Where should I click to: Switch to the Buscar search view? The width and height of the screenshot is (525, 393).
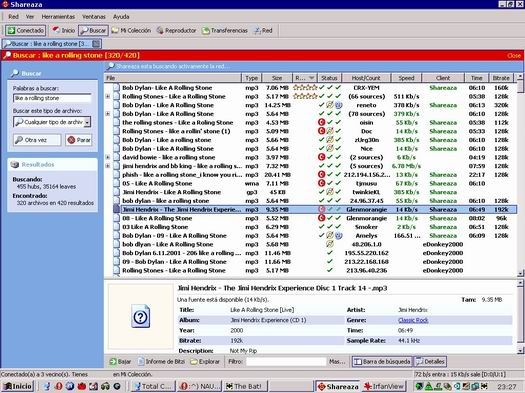coord(93,30)
